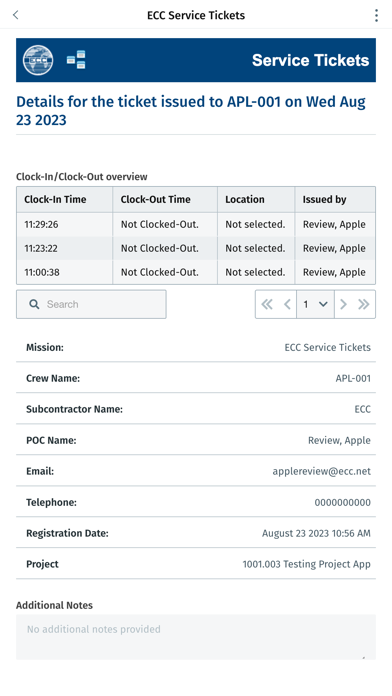Select the 11:29:26 clock-in row
The width and height of the screenshot is (392, 696).
196,224
